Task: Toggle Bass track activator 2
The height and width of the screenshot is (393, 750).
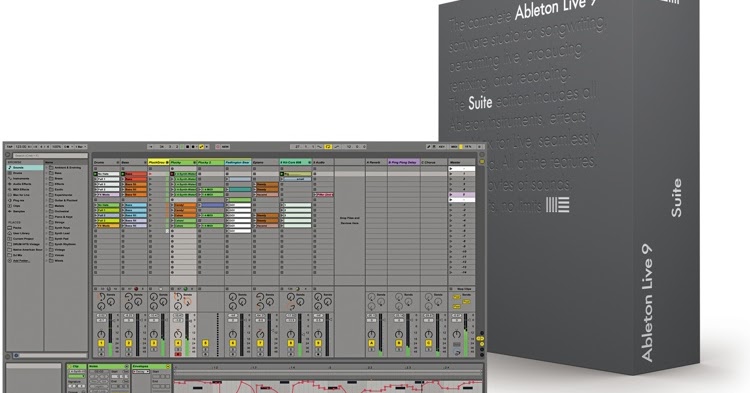Action: pos(128,343)
